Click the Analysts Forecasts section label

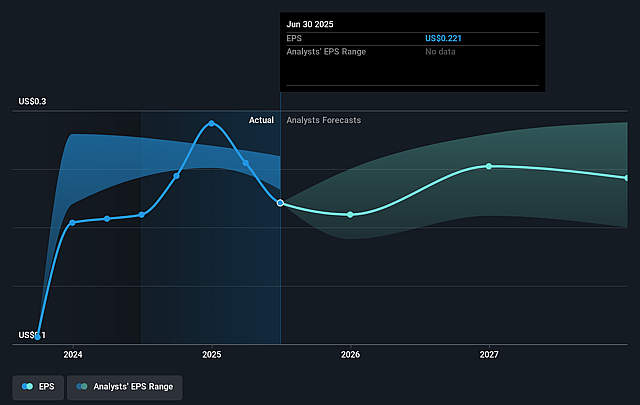pos(323,120)
